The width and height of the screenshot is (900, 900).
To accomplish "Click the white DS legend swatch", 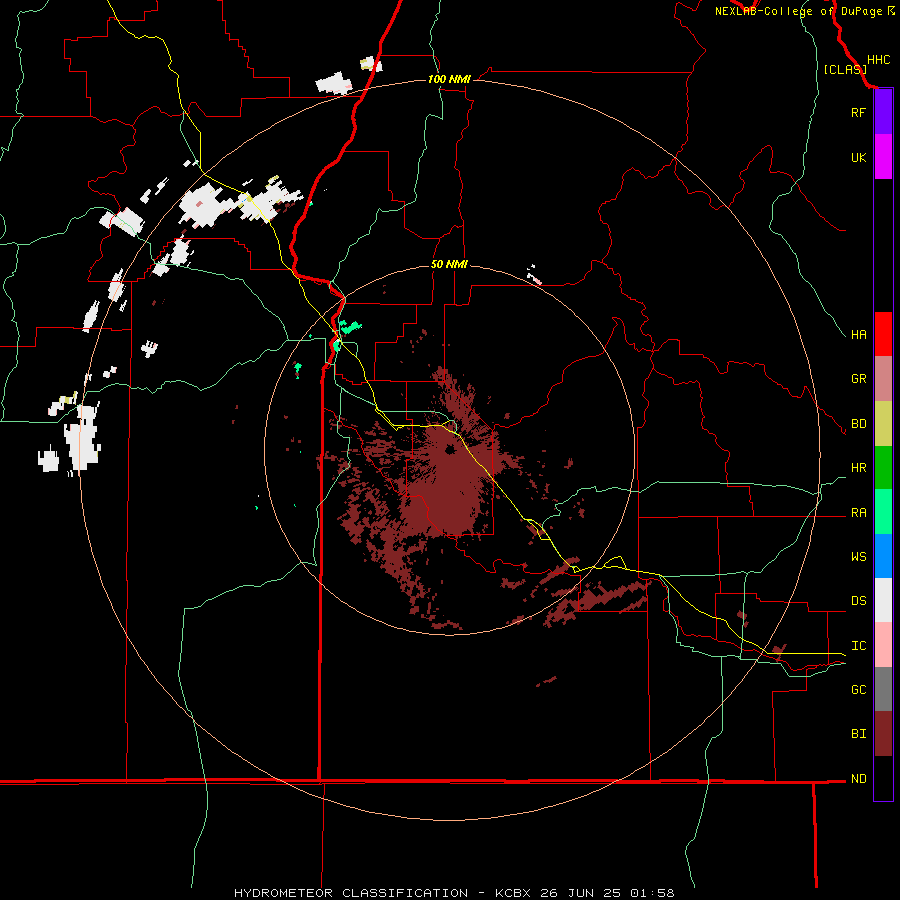I will (883, 600).
